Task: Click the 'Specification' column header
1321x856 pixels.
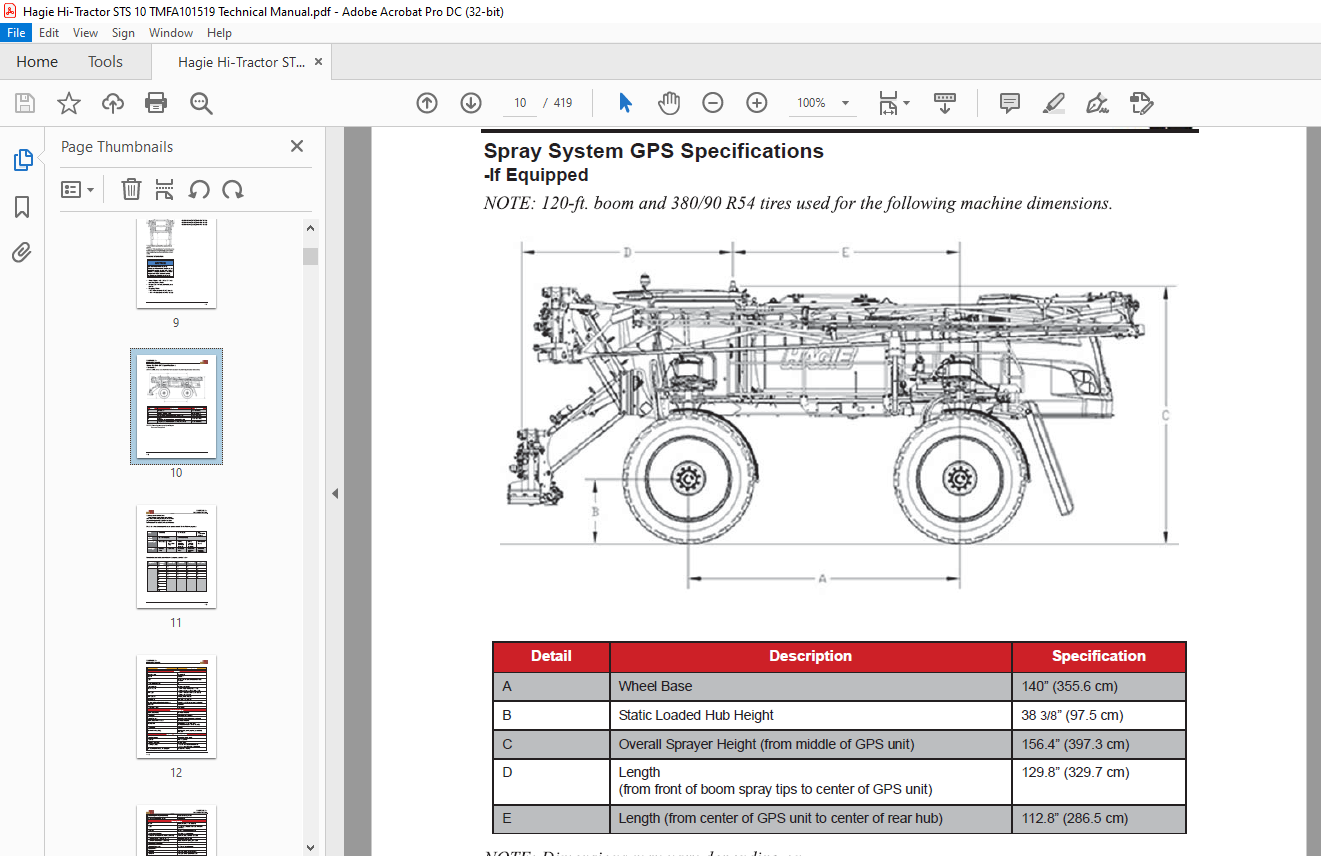Action: [x=1099, y=656]
